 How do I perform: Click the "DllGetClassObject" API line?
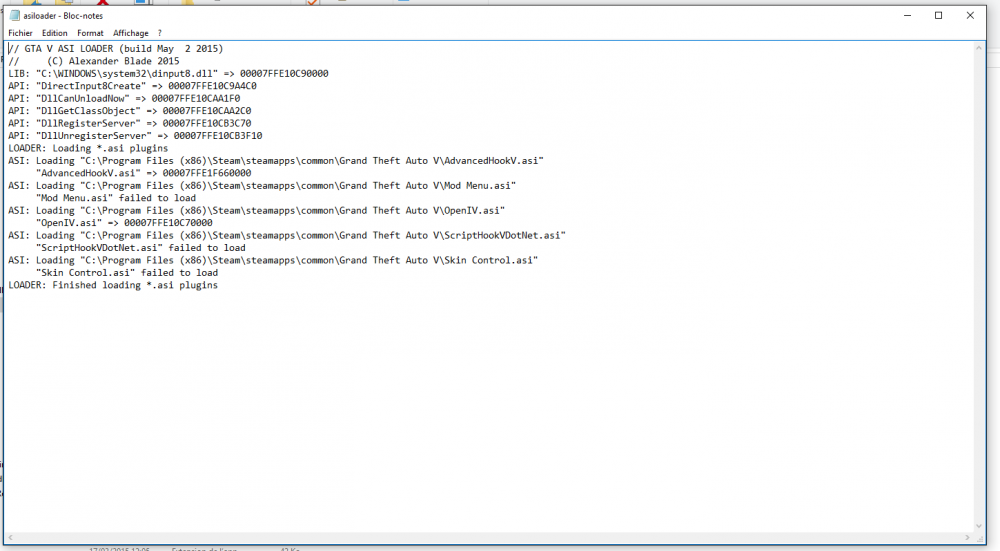click(x=130, y=111)
